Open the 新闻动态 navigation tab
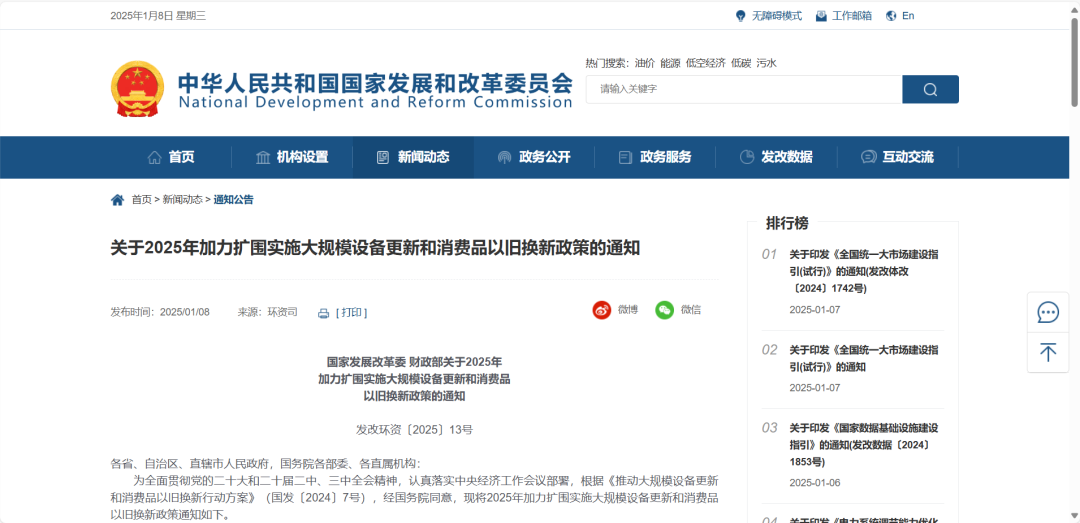Viewport: 1080px width, 523px height. [x=413, y=157]
